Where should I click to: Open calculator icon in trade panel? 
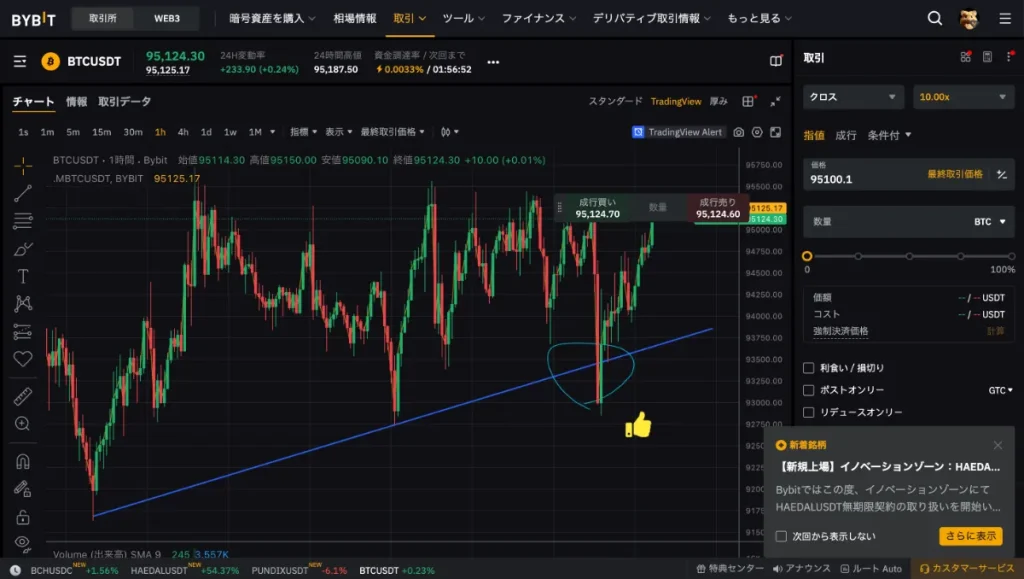987,57
